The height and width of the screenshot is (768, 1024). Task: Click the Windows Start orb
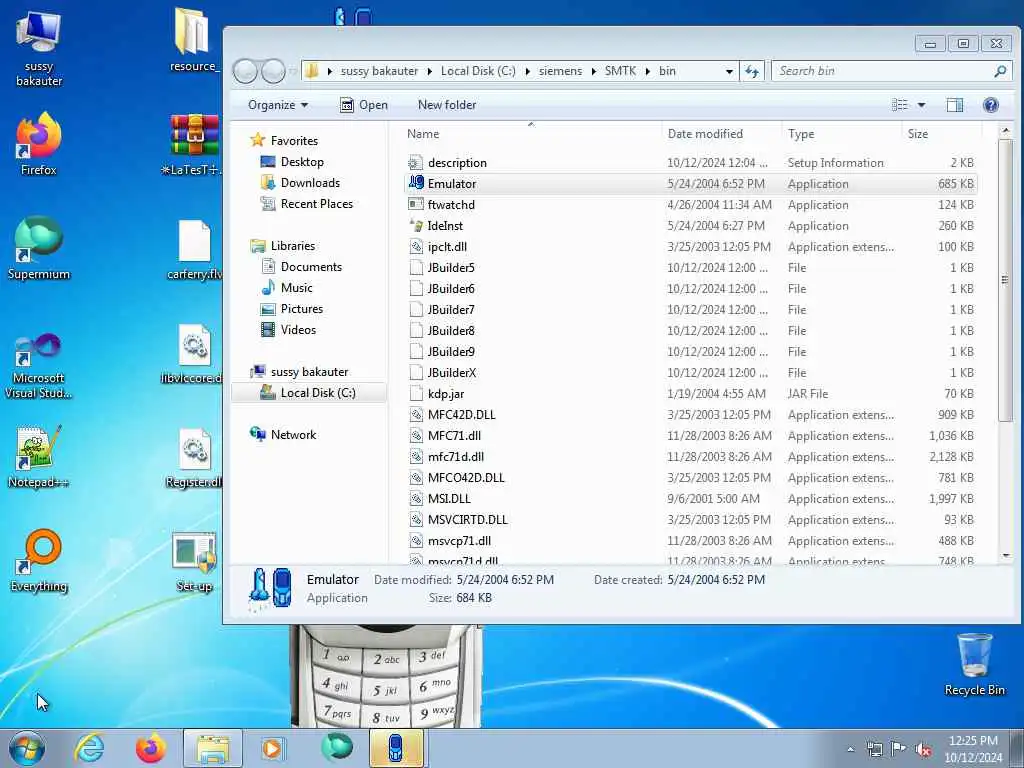click(27, 748)
